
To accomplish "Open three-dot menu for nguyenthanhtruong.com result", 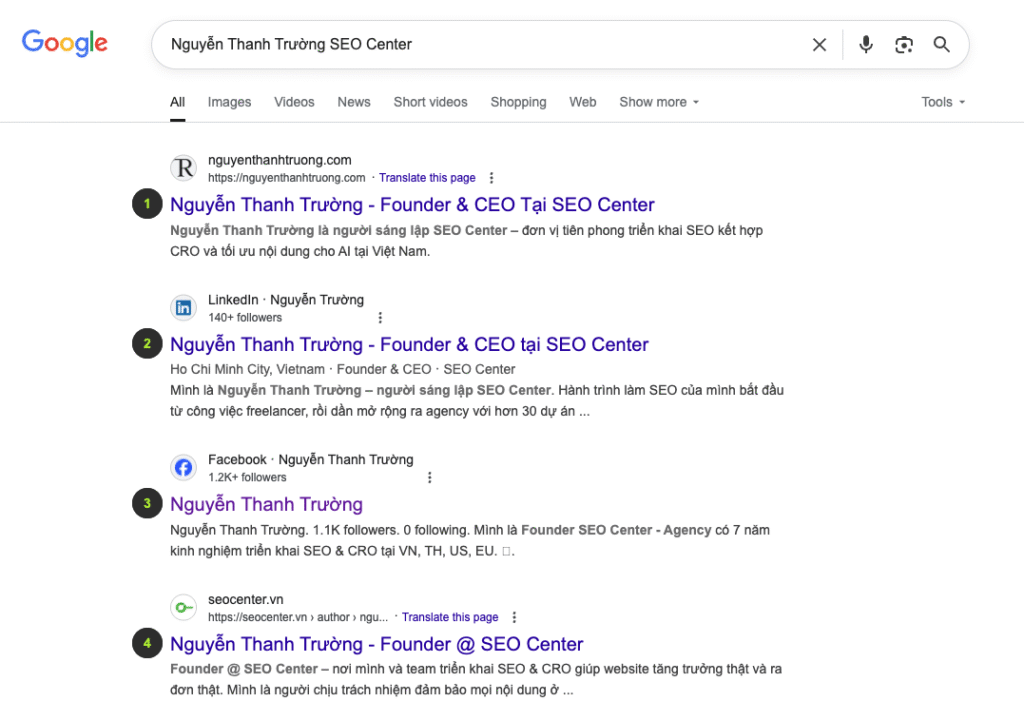I will click(491, 178).
